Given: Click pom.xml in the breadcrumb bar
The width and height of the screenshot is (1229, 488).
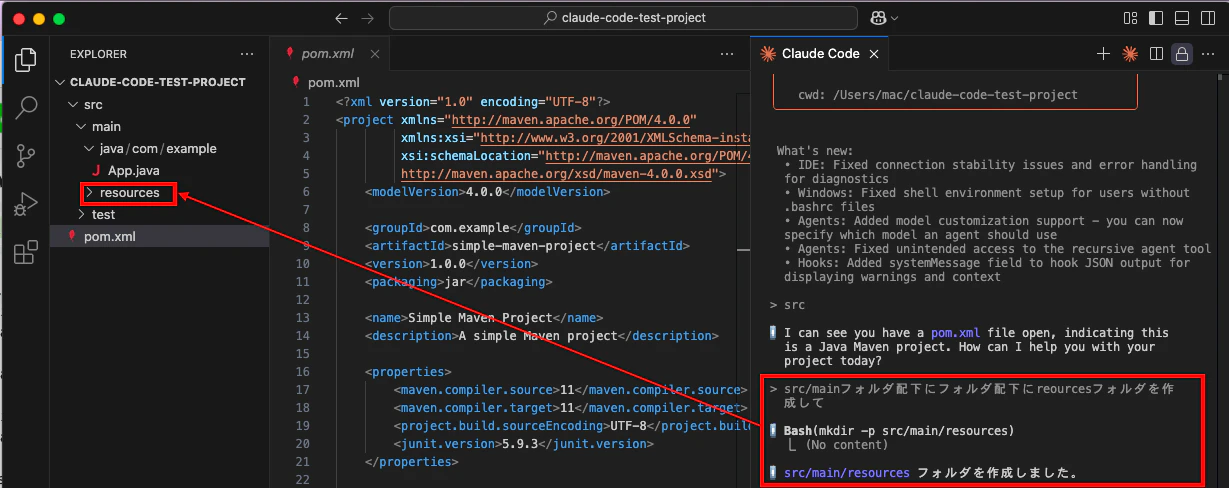Looking at the screenshot, I should pos(333,83).
